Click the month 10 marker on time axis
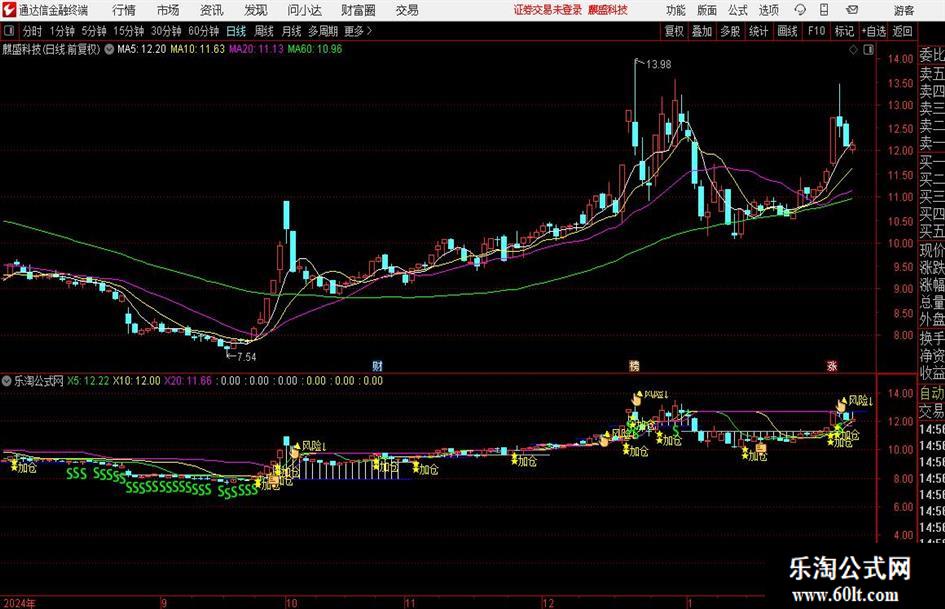This screenshot has height=609, width=945. tap(292, 603)
